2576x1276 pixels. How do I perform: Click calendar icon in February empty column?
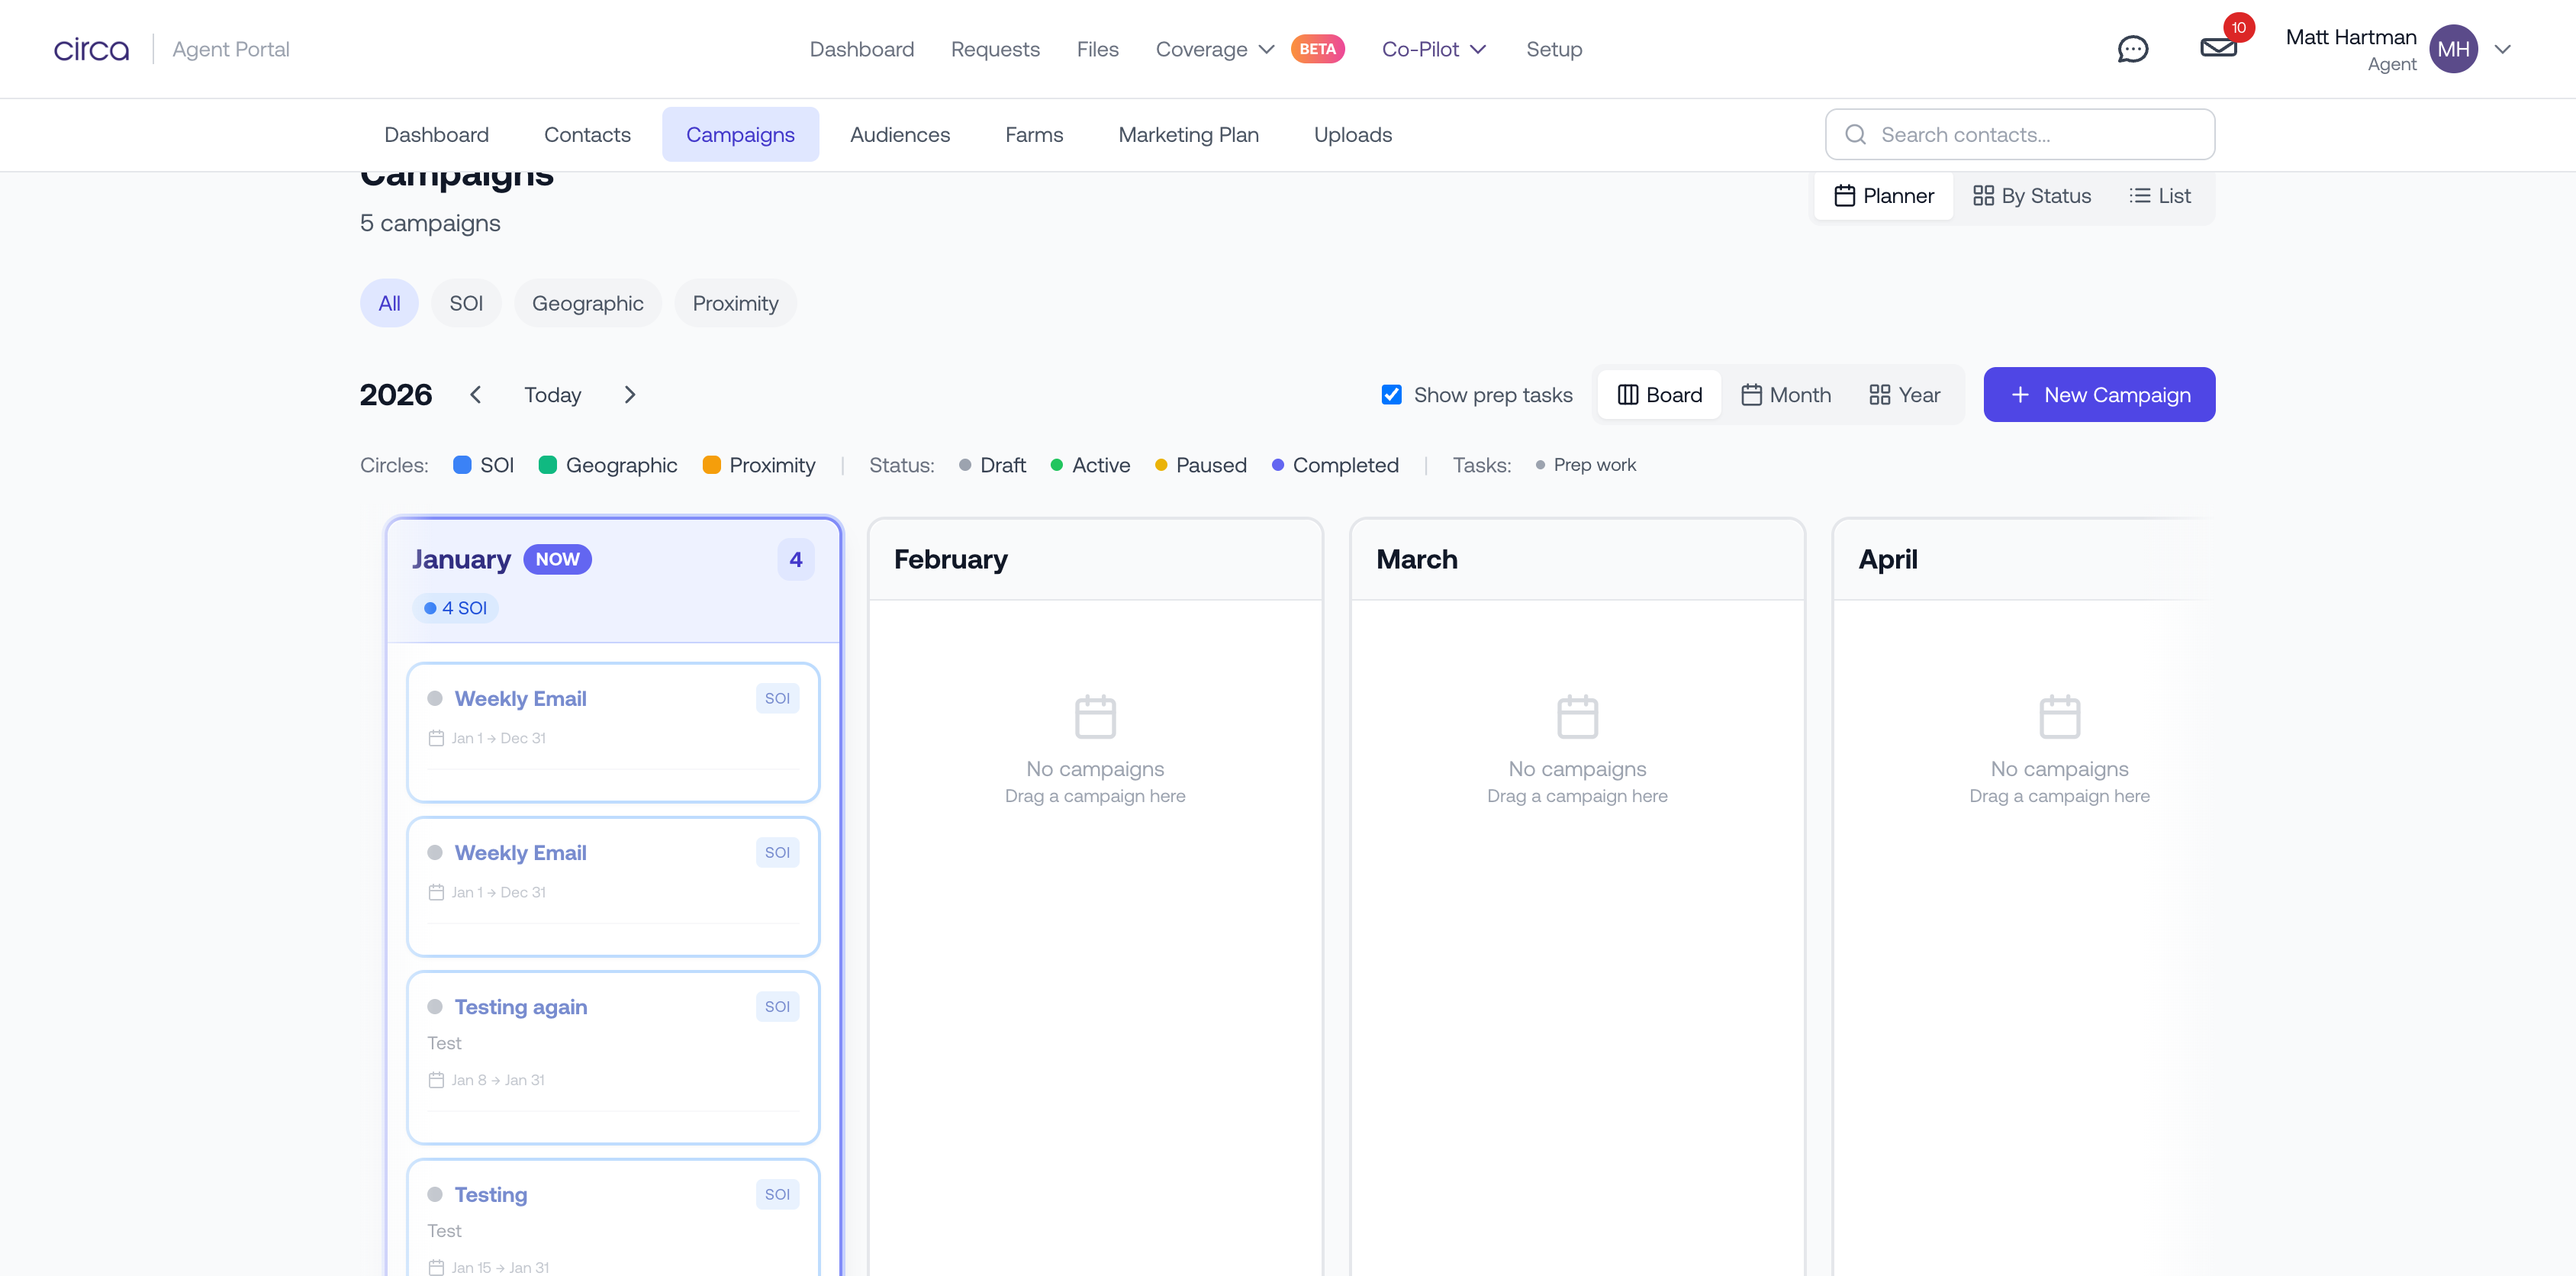pyautogui.click(x=1095, y=716)
